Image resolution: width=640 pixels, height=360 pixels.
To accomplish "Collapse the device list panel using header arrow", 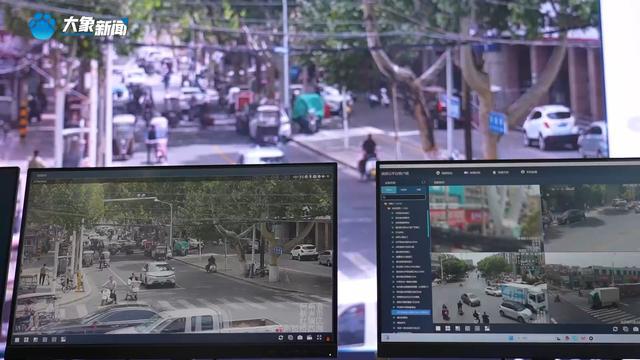I will 423,182.
